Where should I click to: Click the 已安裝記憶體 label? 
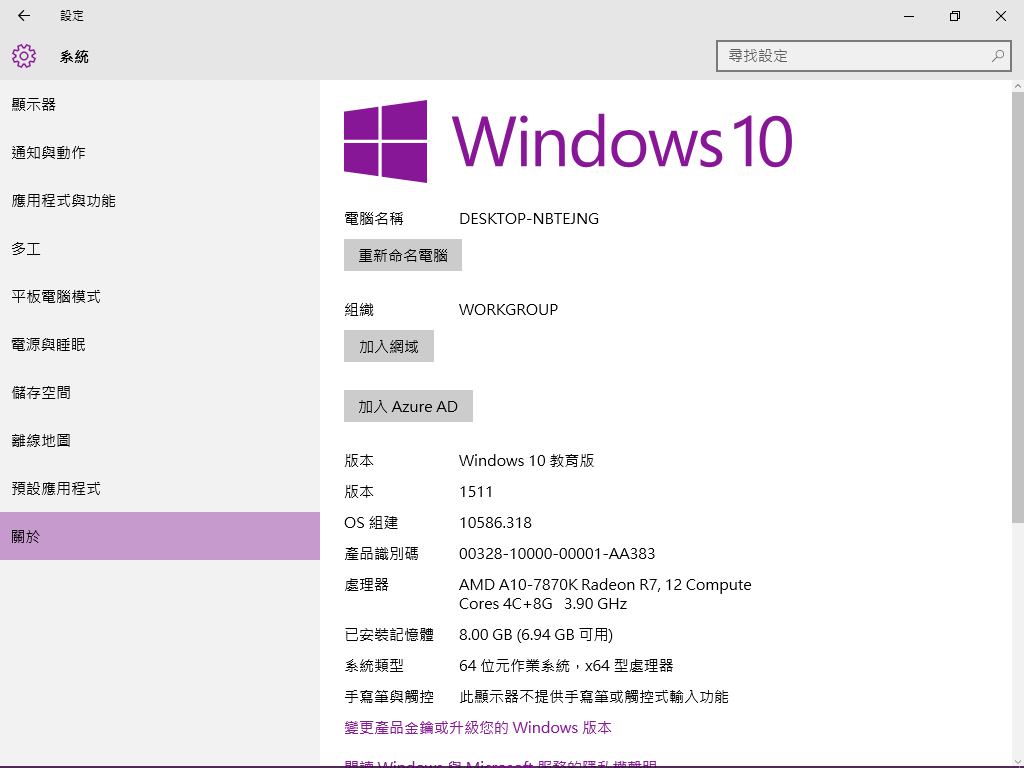tap(389, 635)
